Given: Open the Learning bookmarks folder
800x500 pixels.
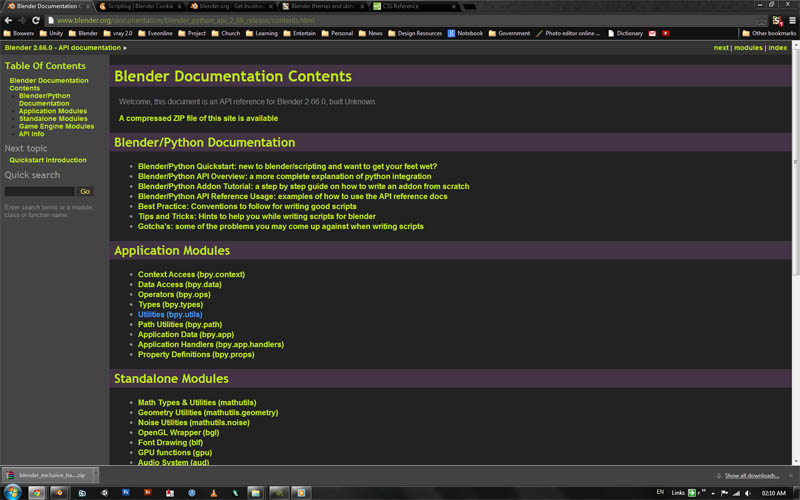Looking at the screenshot, I should (261, 33).
